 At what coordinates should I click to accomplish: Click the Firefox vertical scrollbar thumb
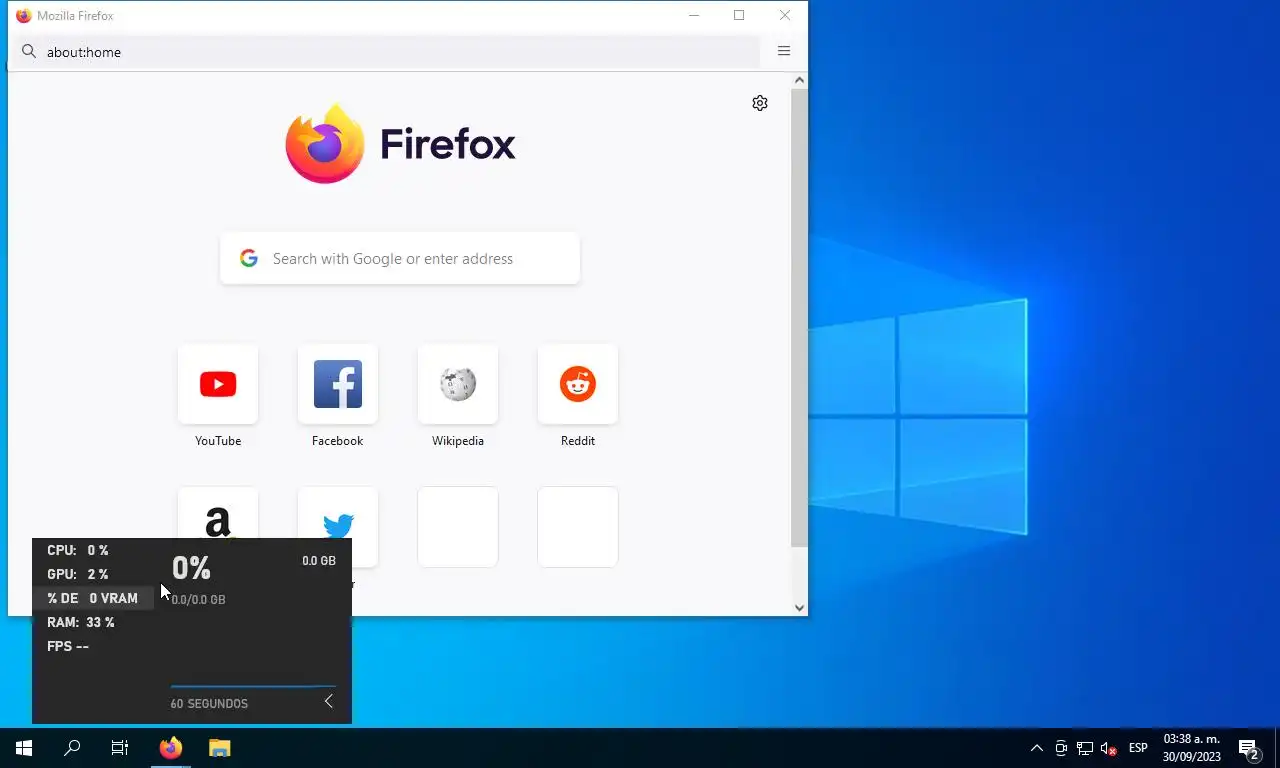coord(799,318)
